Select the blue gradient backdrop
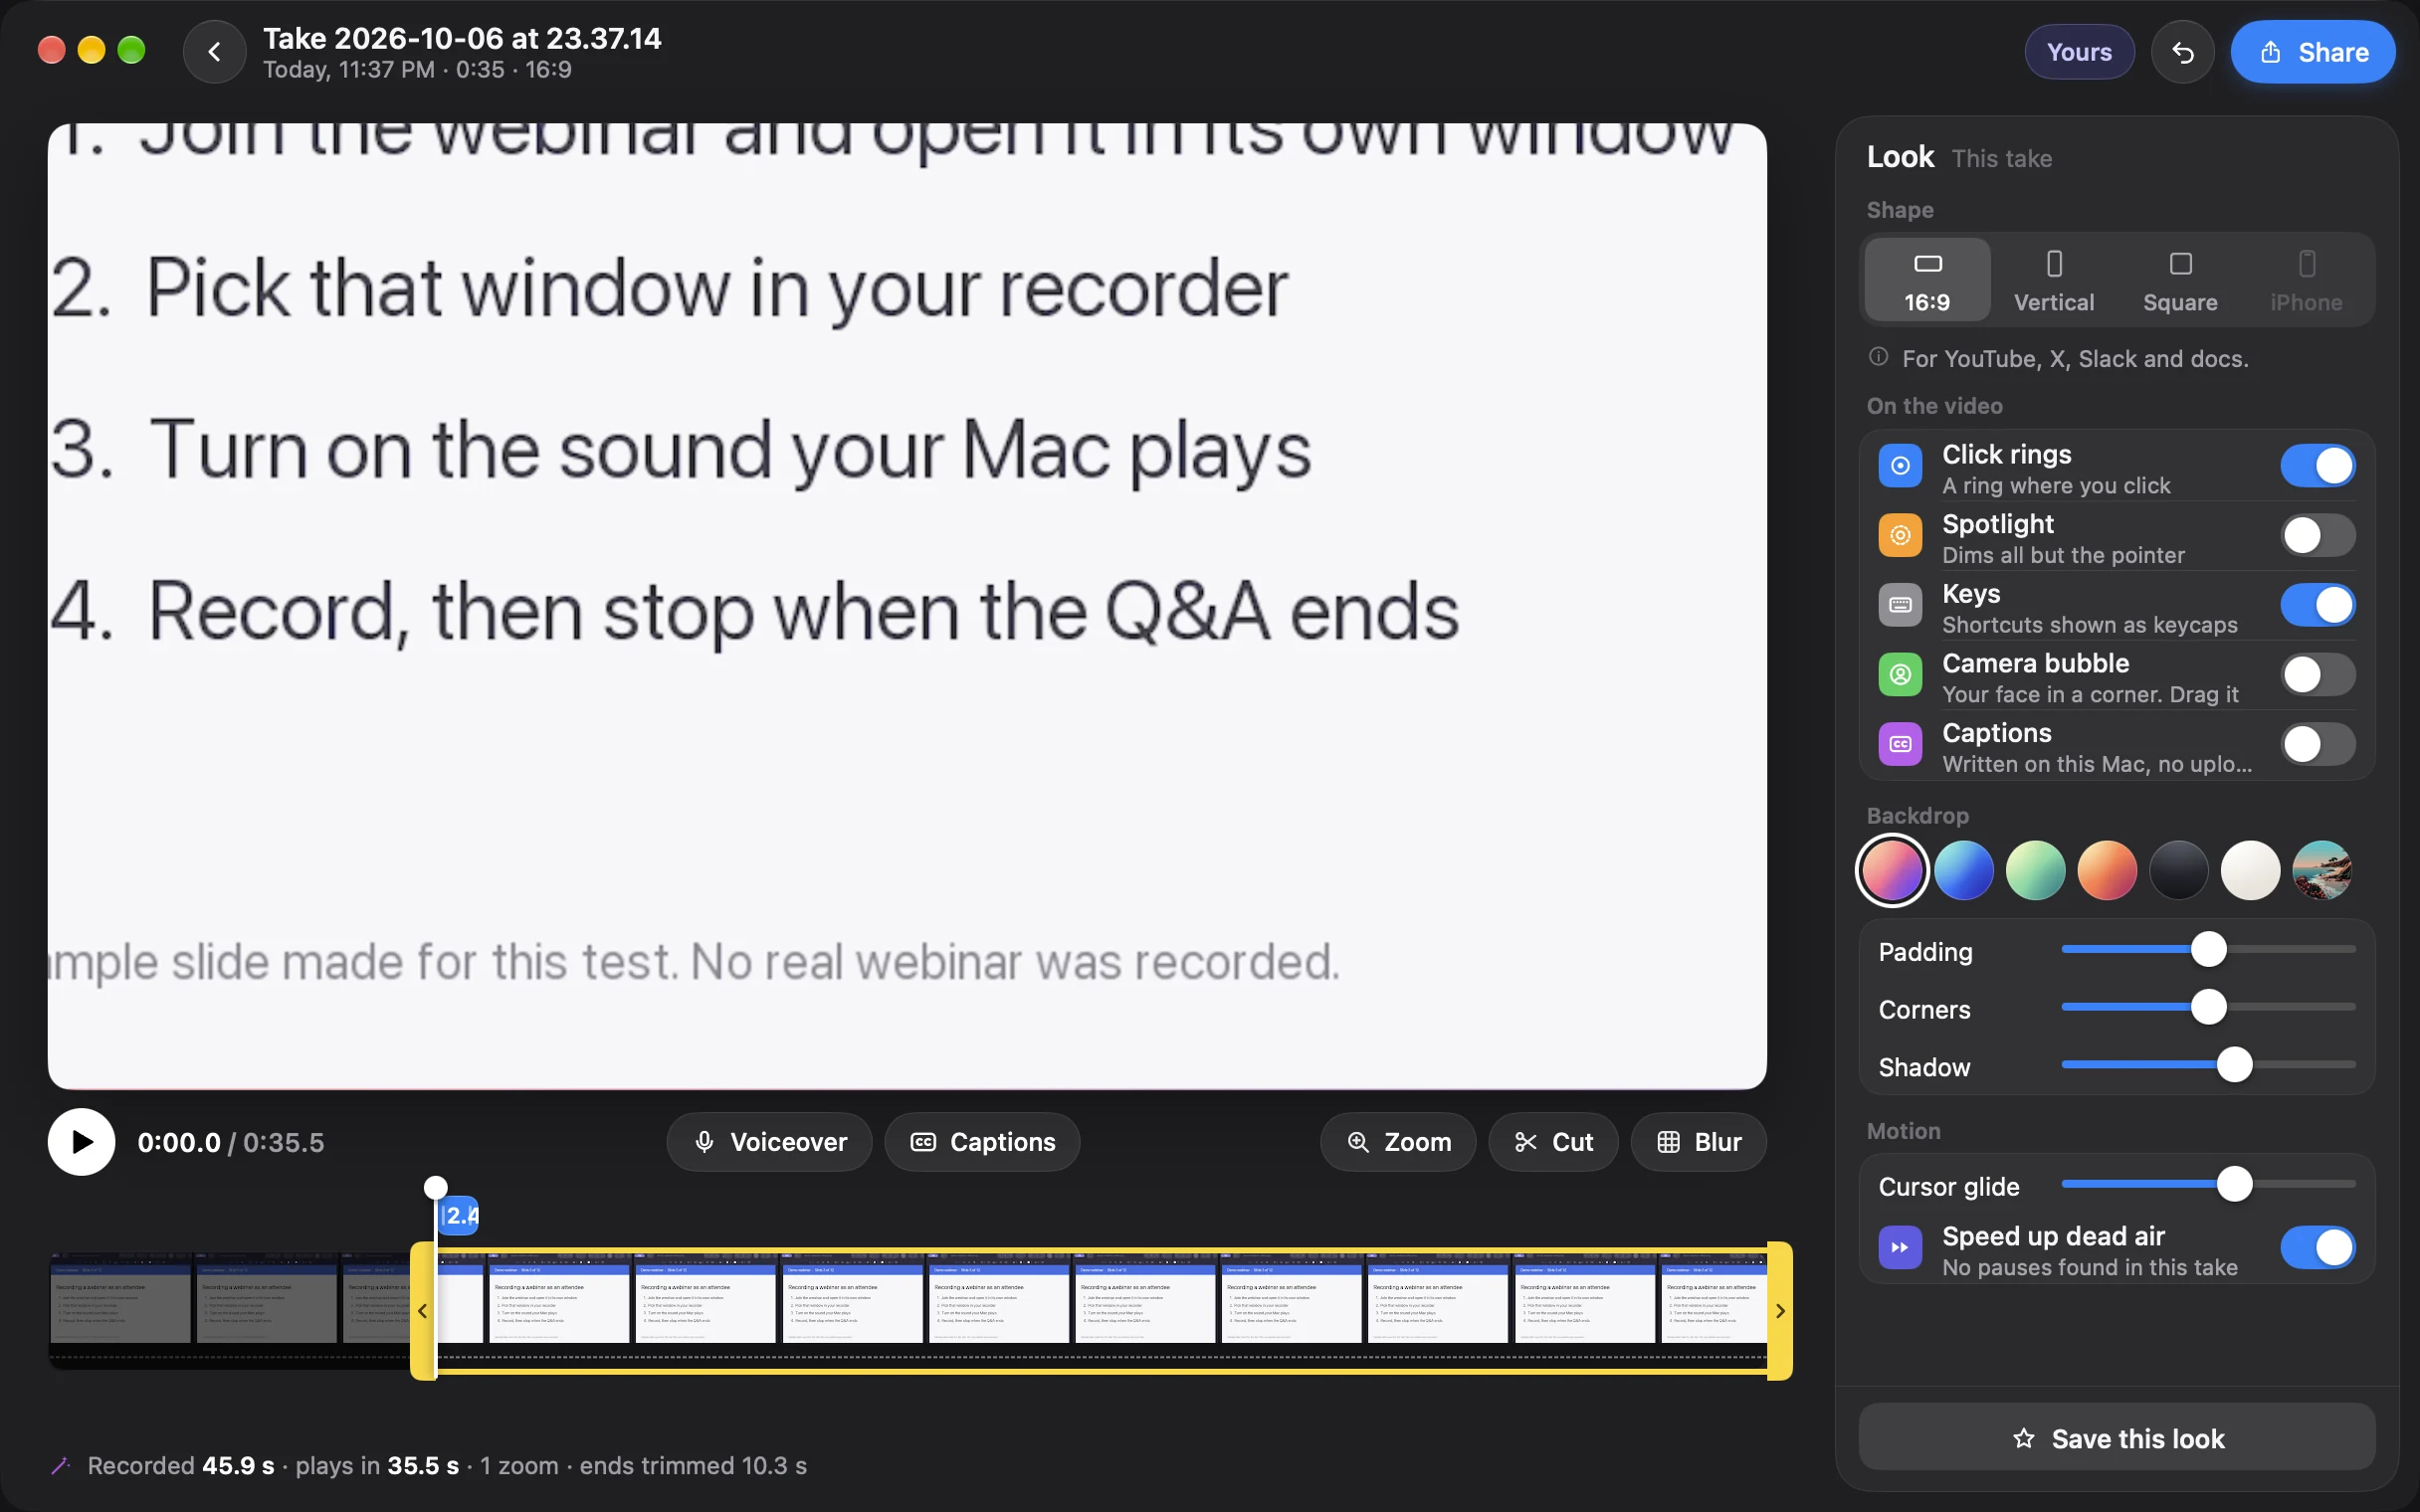Viewport: 2420px width, 1512px height. 1964,870
